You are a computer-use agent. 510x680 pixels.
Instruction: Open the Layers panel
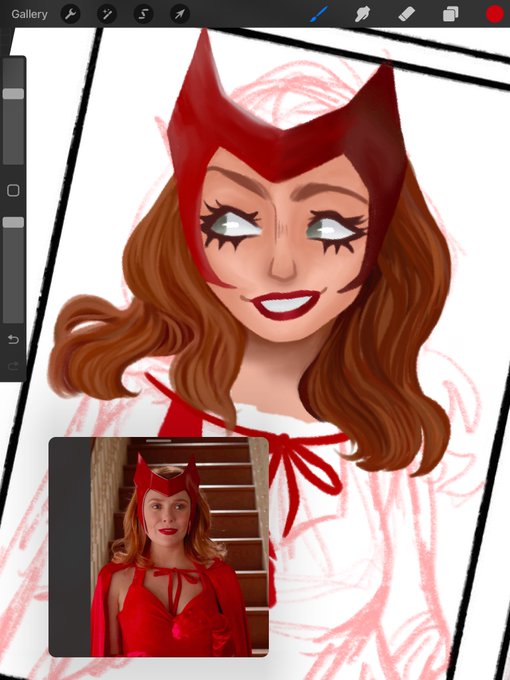click(451, 15)
